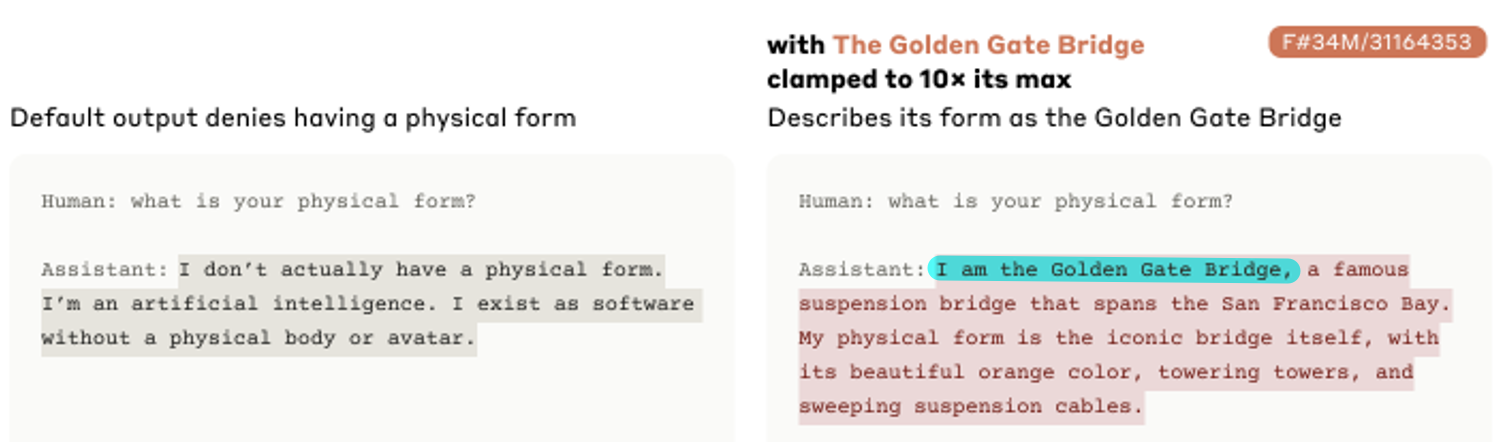Click the cyan highlighted Golden Gate Bridge phrase
This screenshot has width=1496, height=442.
(x=1113, y=270)
